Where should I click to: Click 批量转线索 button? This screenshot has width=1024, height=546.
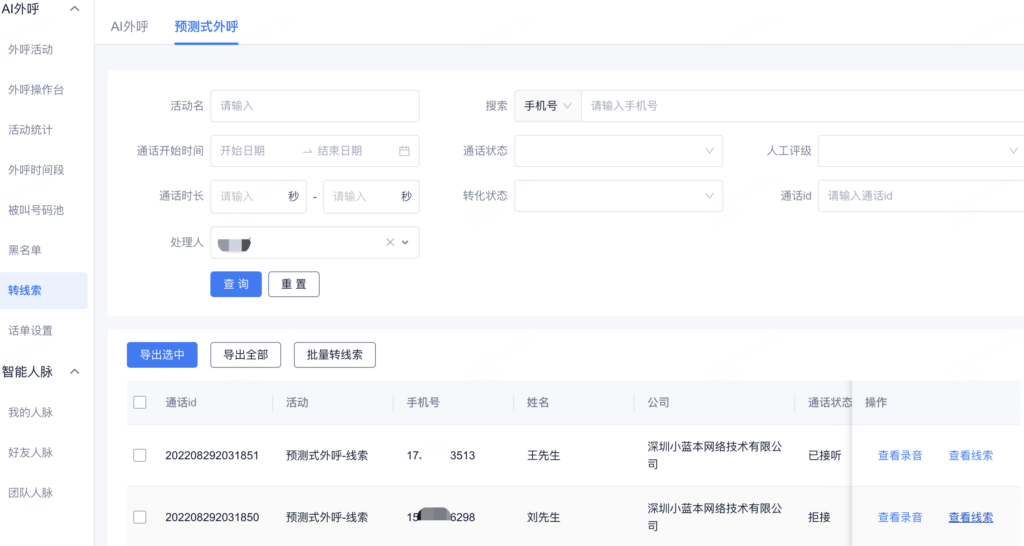tap(334, 354)
